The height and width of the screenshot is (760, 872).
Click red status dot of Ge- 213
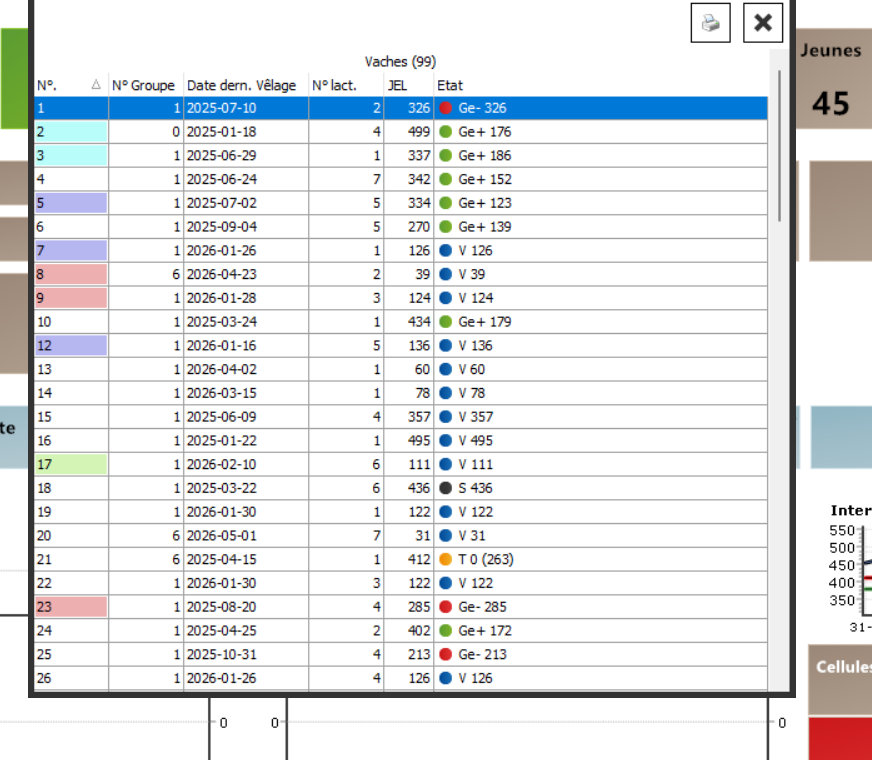point(445,654)
